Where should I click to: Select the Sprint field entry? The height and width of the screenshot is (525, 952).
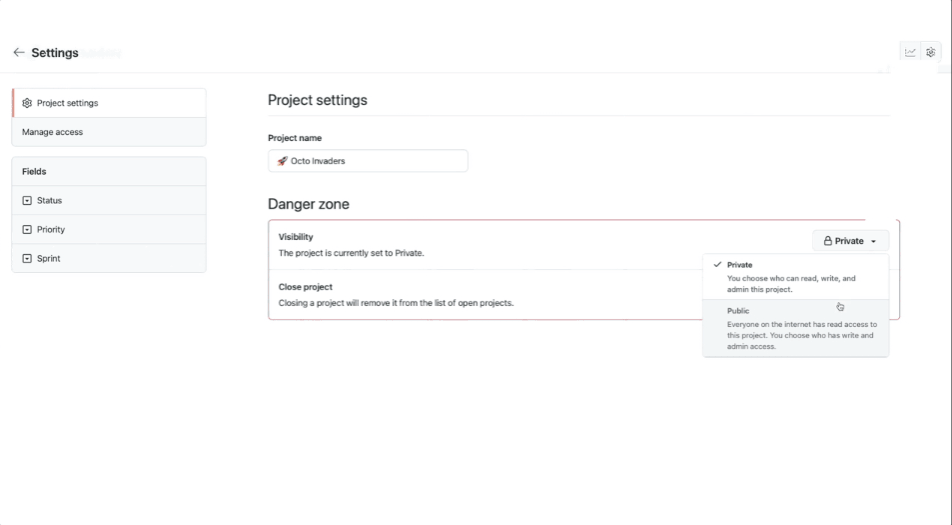(x=49, y=259)
